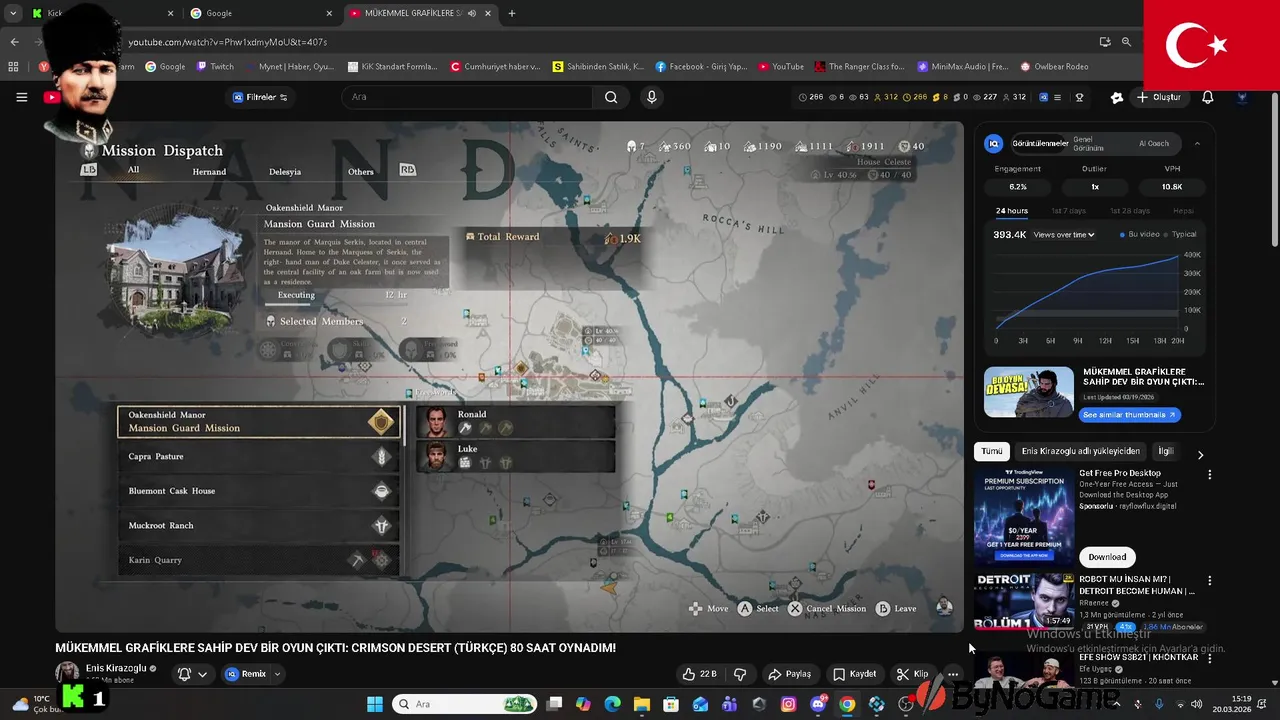Click the YouTube search magnifier button
1280x720 pixels.
610,97
